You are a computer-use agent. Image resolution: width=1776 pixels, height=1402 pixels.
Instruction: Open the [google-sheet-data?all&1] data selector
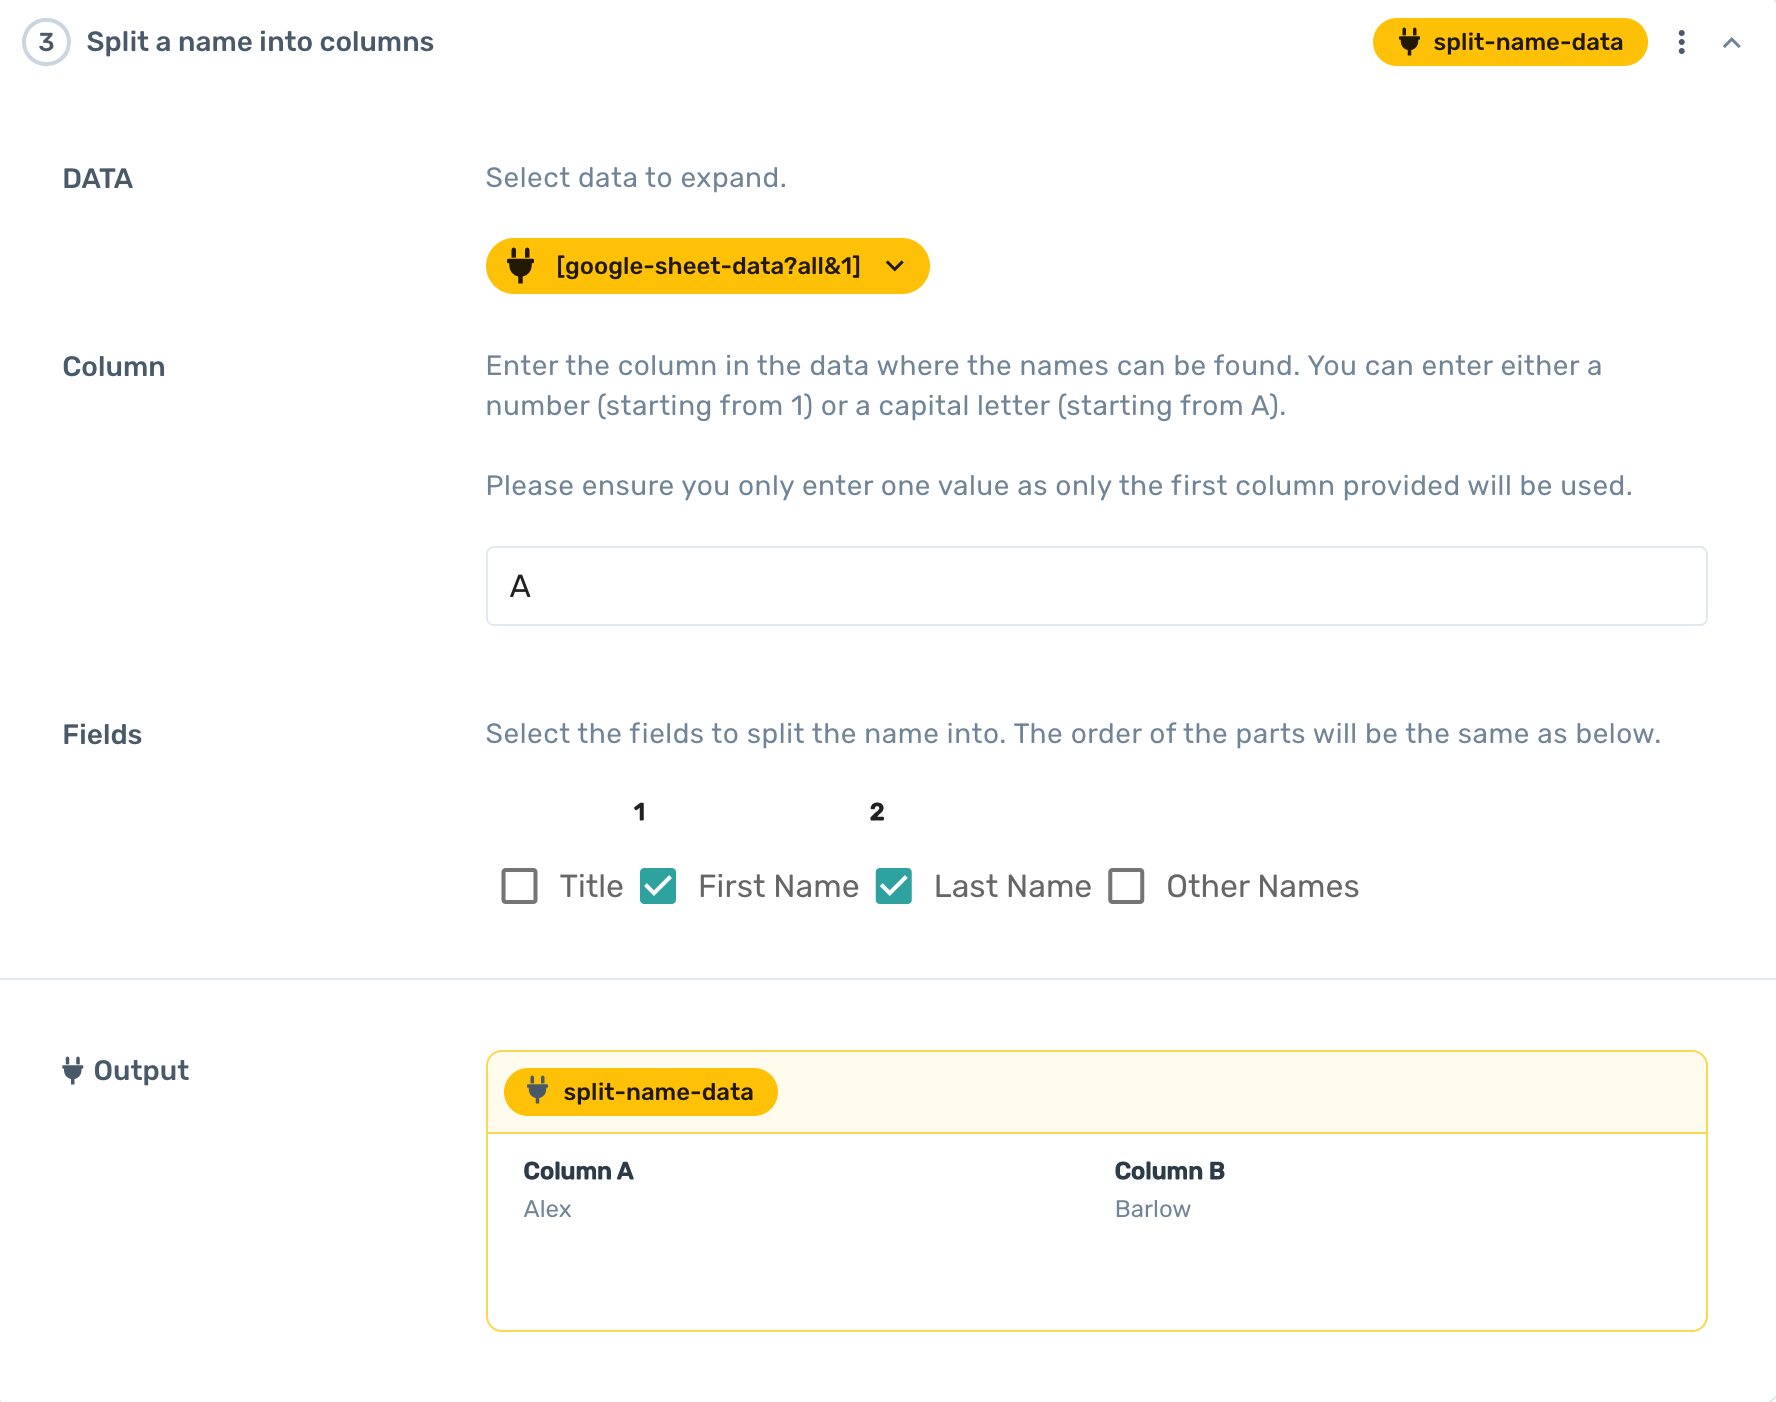[707, 266]
